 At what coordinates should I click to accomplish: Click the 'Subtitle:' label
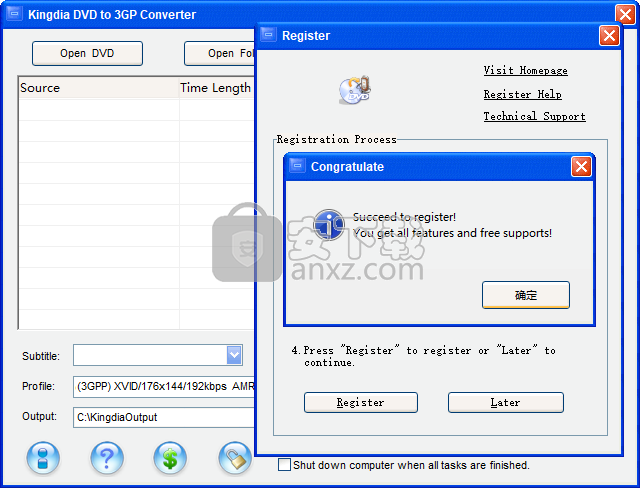[41, 356]
